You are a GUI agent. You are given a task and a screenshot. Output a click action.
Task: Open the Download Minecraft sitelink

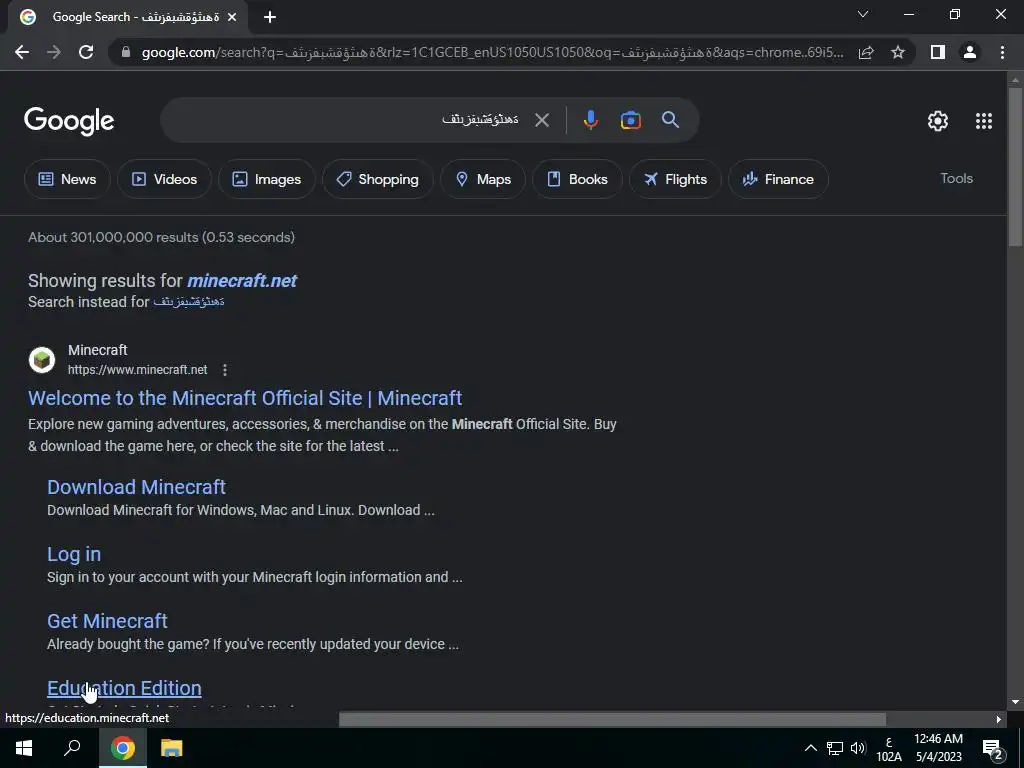(136, 487)
